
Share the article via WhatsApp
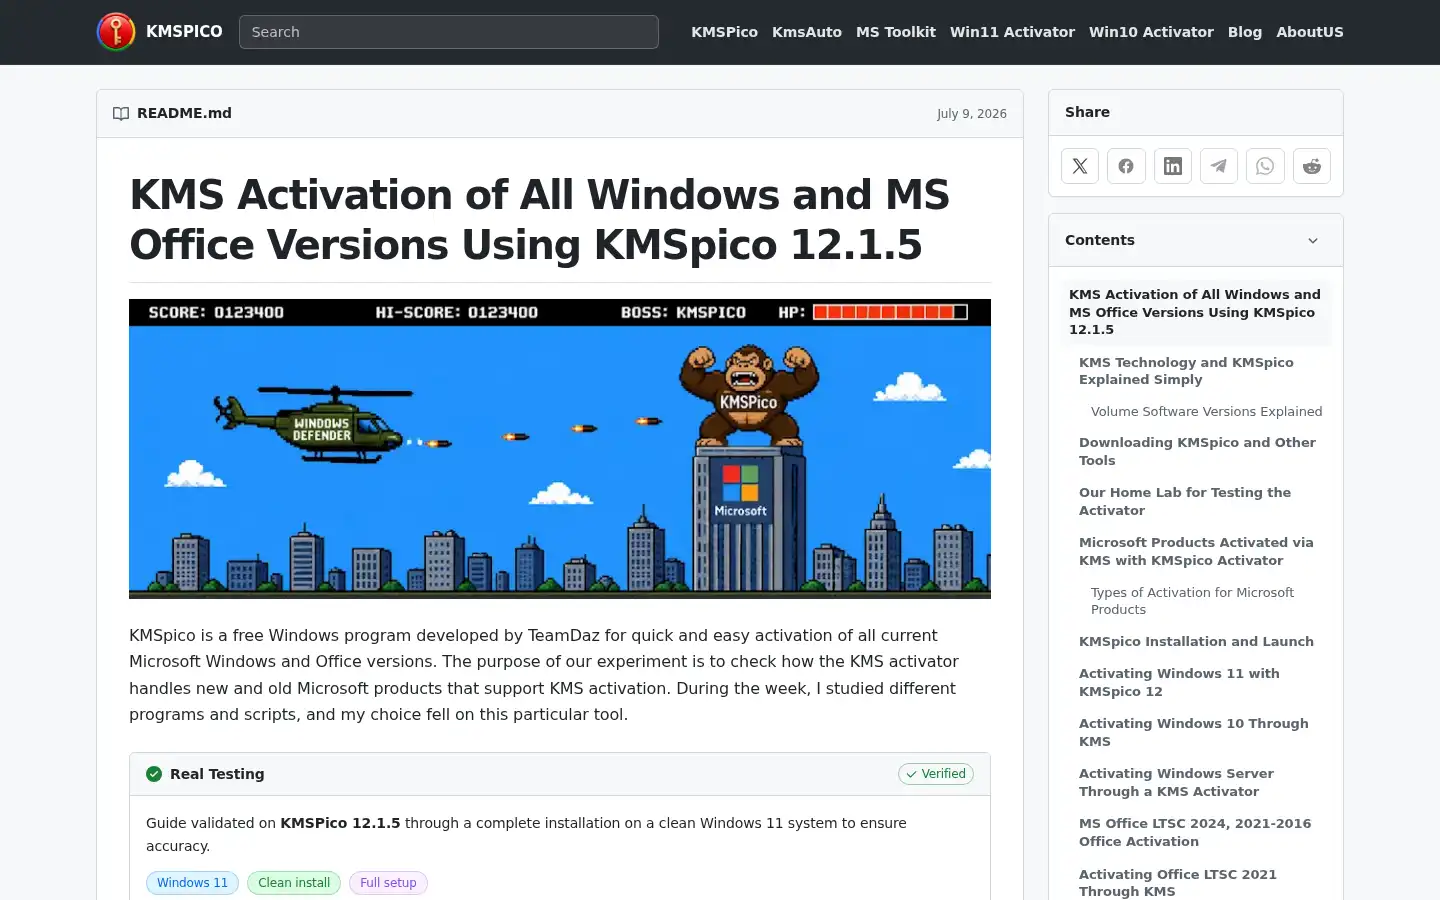click(1265, 166)
